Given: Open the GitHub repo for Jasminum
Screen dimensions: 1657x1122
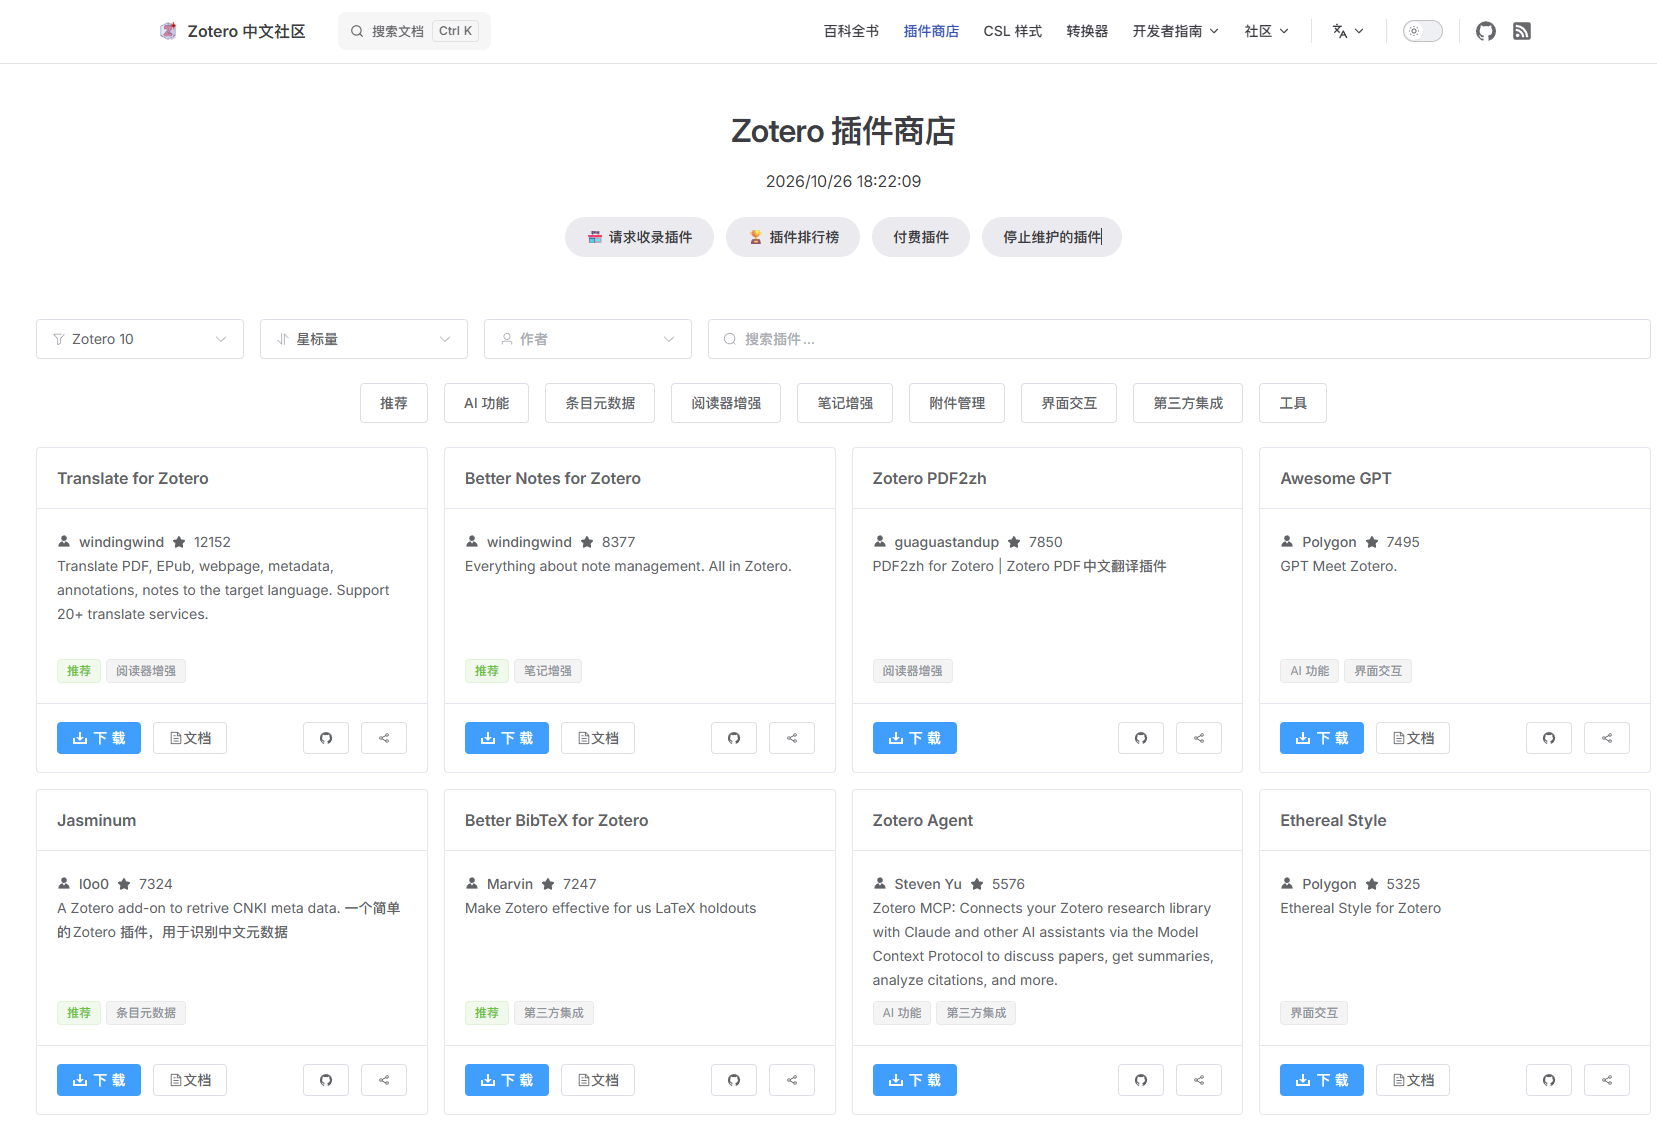Looking at the screenshot, I should tap(326, 1080).
